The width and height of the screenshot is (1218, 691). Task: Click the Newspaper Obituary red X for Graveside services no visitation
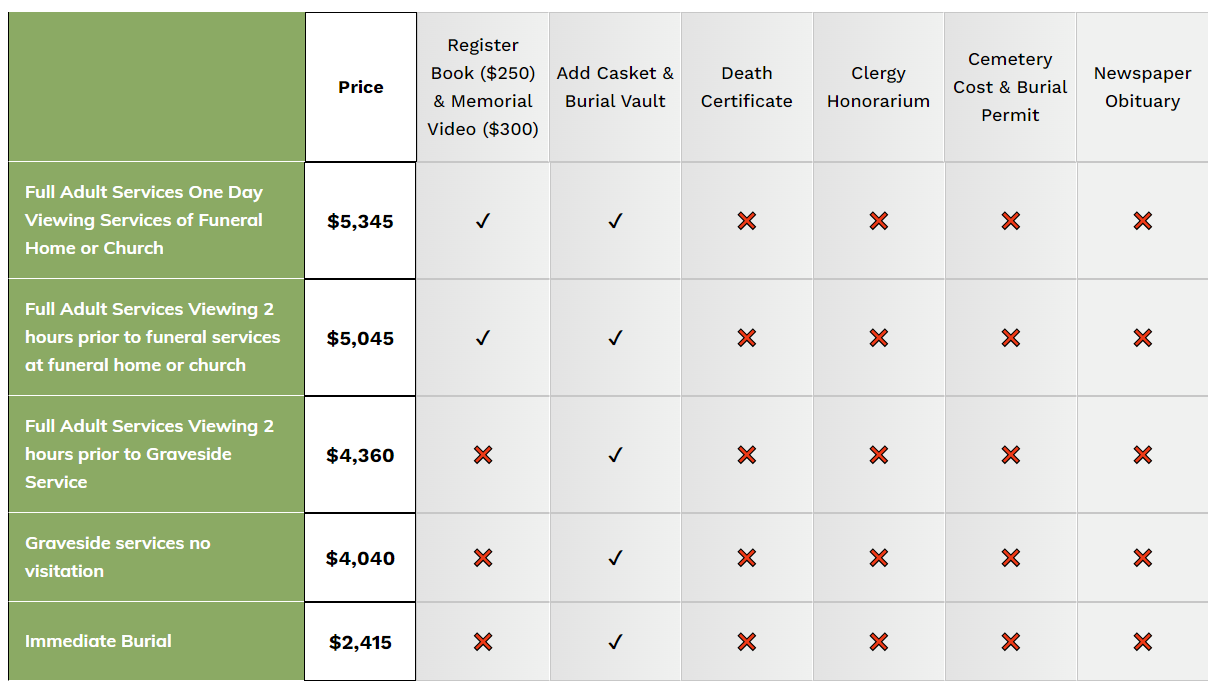1143,558
